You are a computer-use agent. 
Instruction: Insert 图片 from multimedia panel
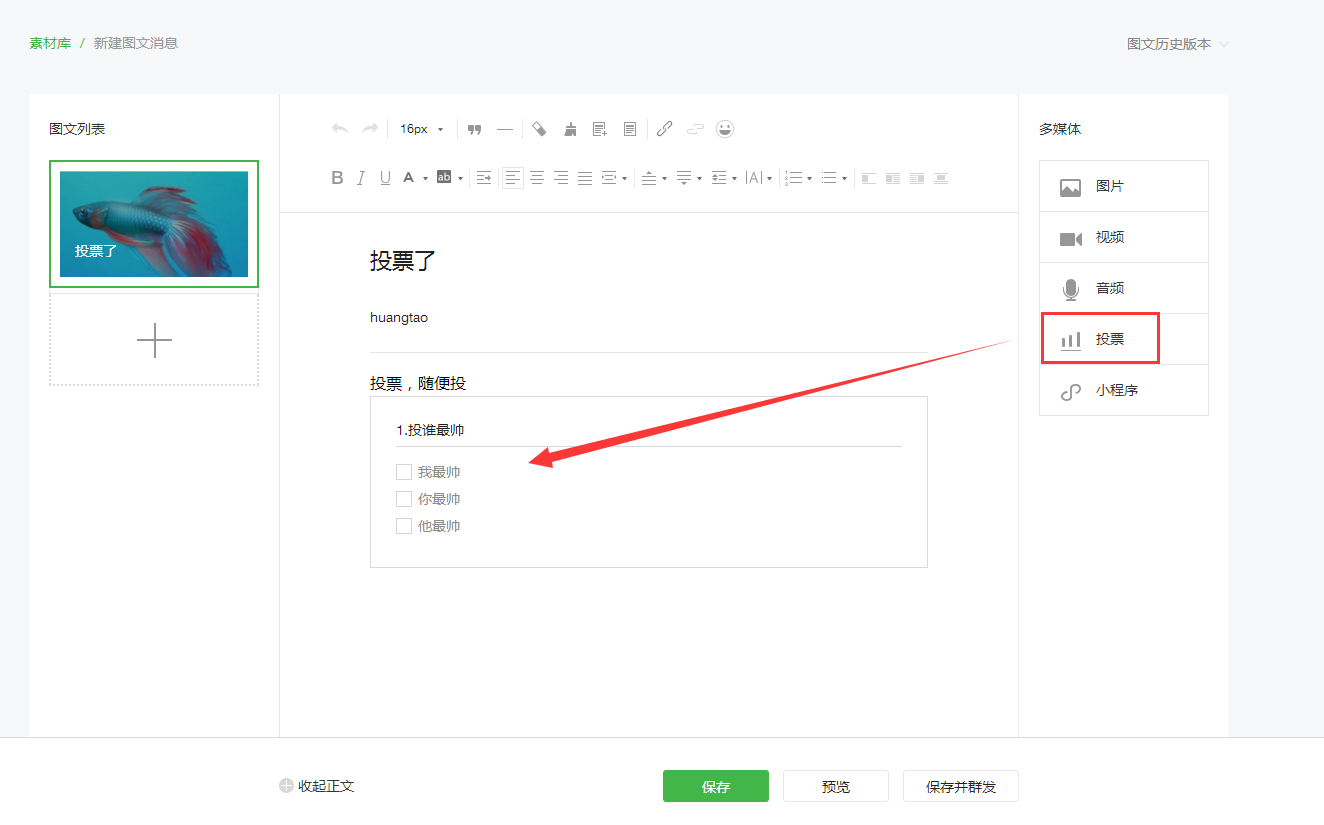(1124, 186)
